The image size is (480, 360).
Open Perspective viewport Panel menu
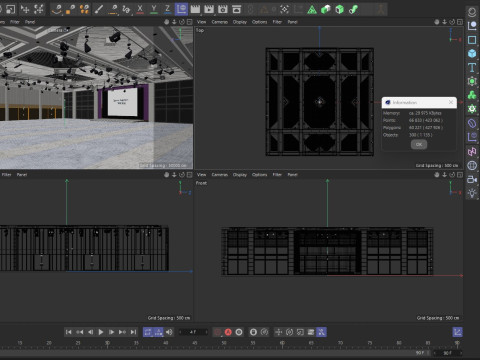click(x=30, y=22)
